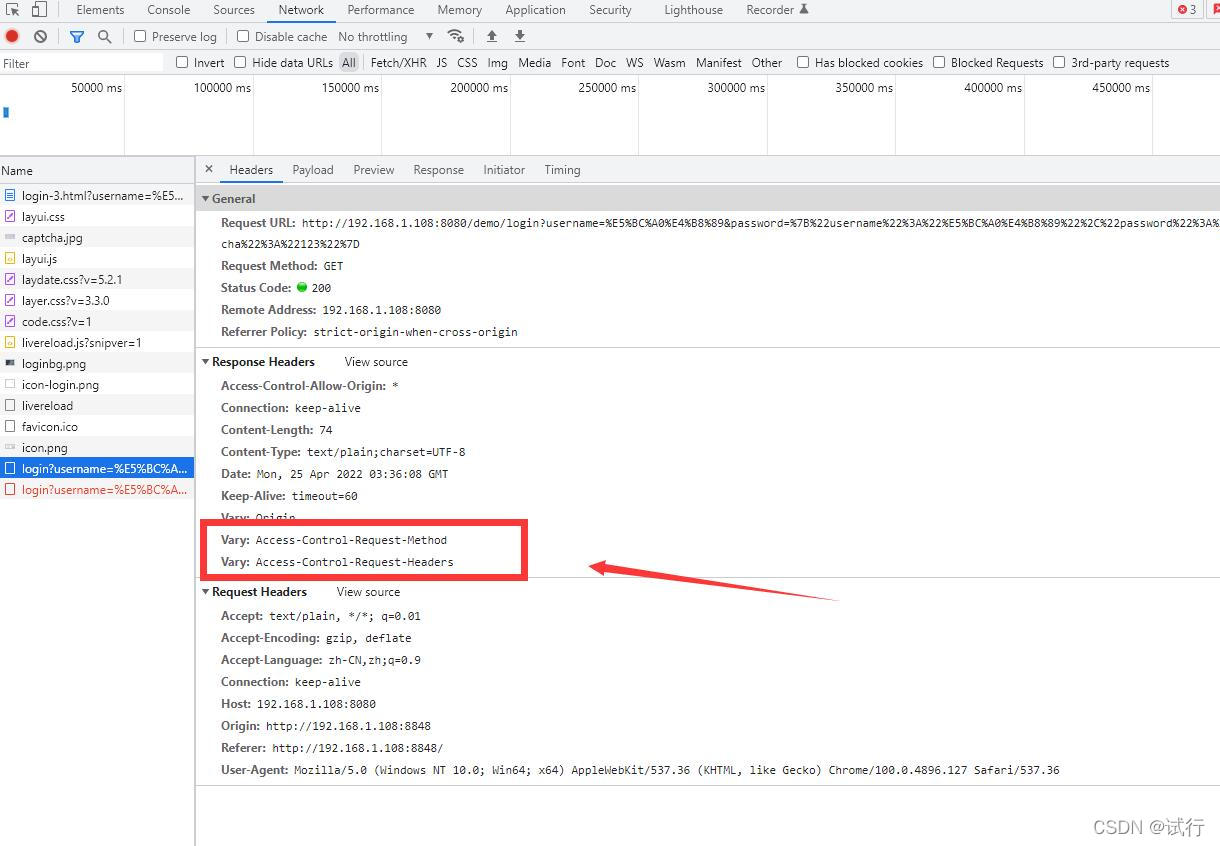Close the request details pane
Image resolution: width=1220 pixels, height=846 pixels.
click(x=208, y=169)
